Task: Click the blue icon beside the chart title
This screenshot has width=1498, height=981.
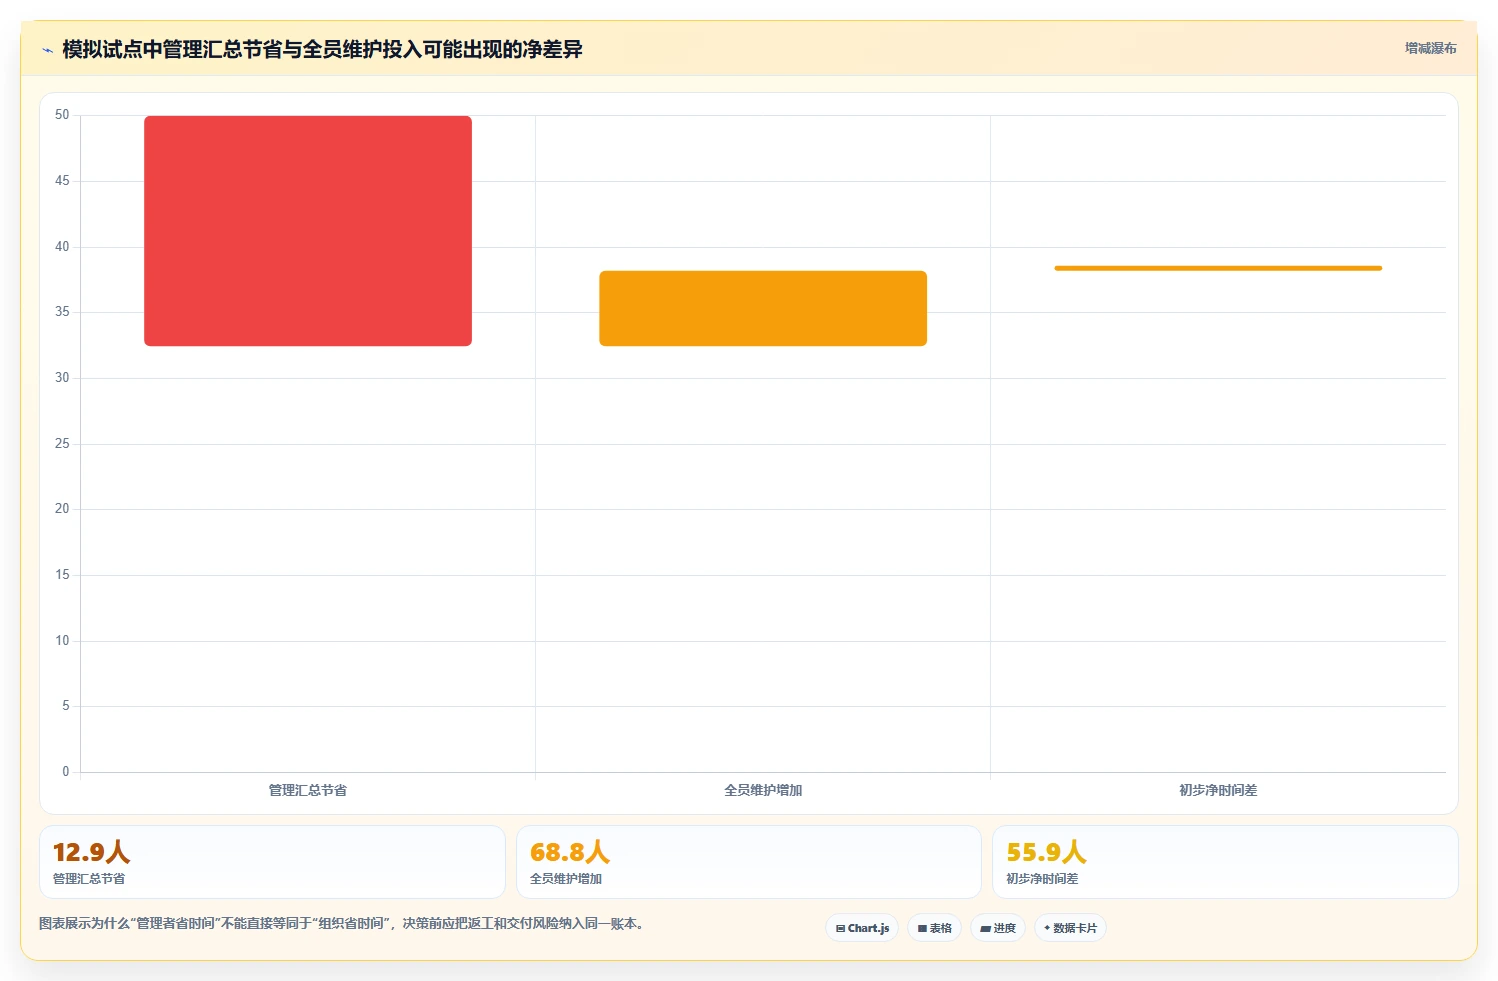Action: pyautogui.click(x=47, y=50)
